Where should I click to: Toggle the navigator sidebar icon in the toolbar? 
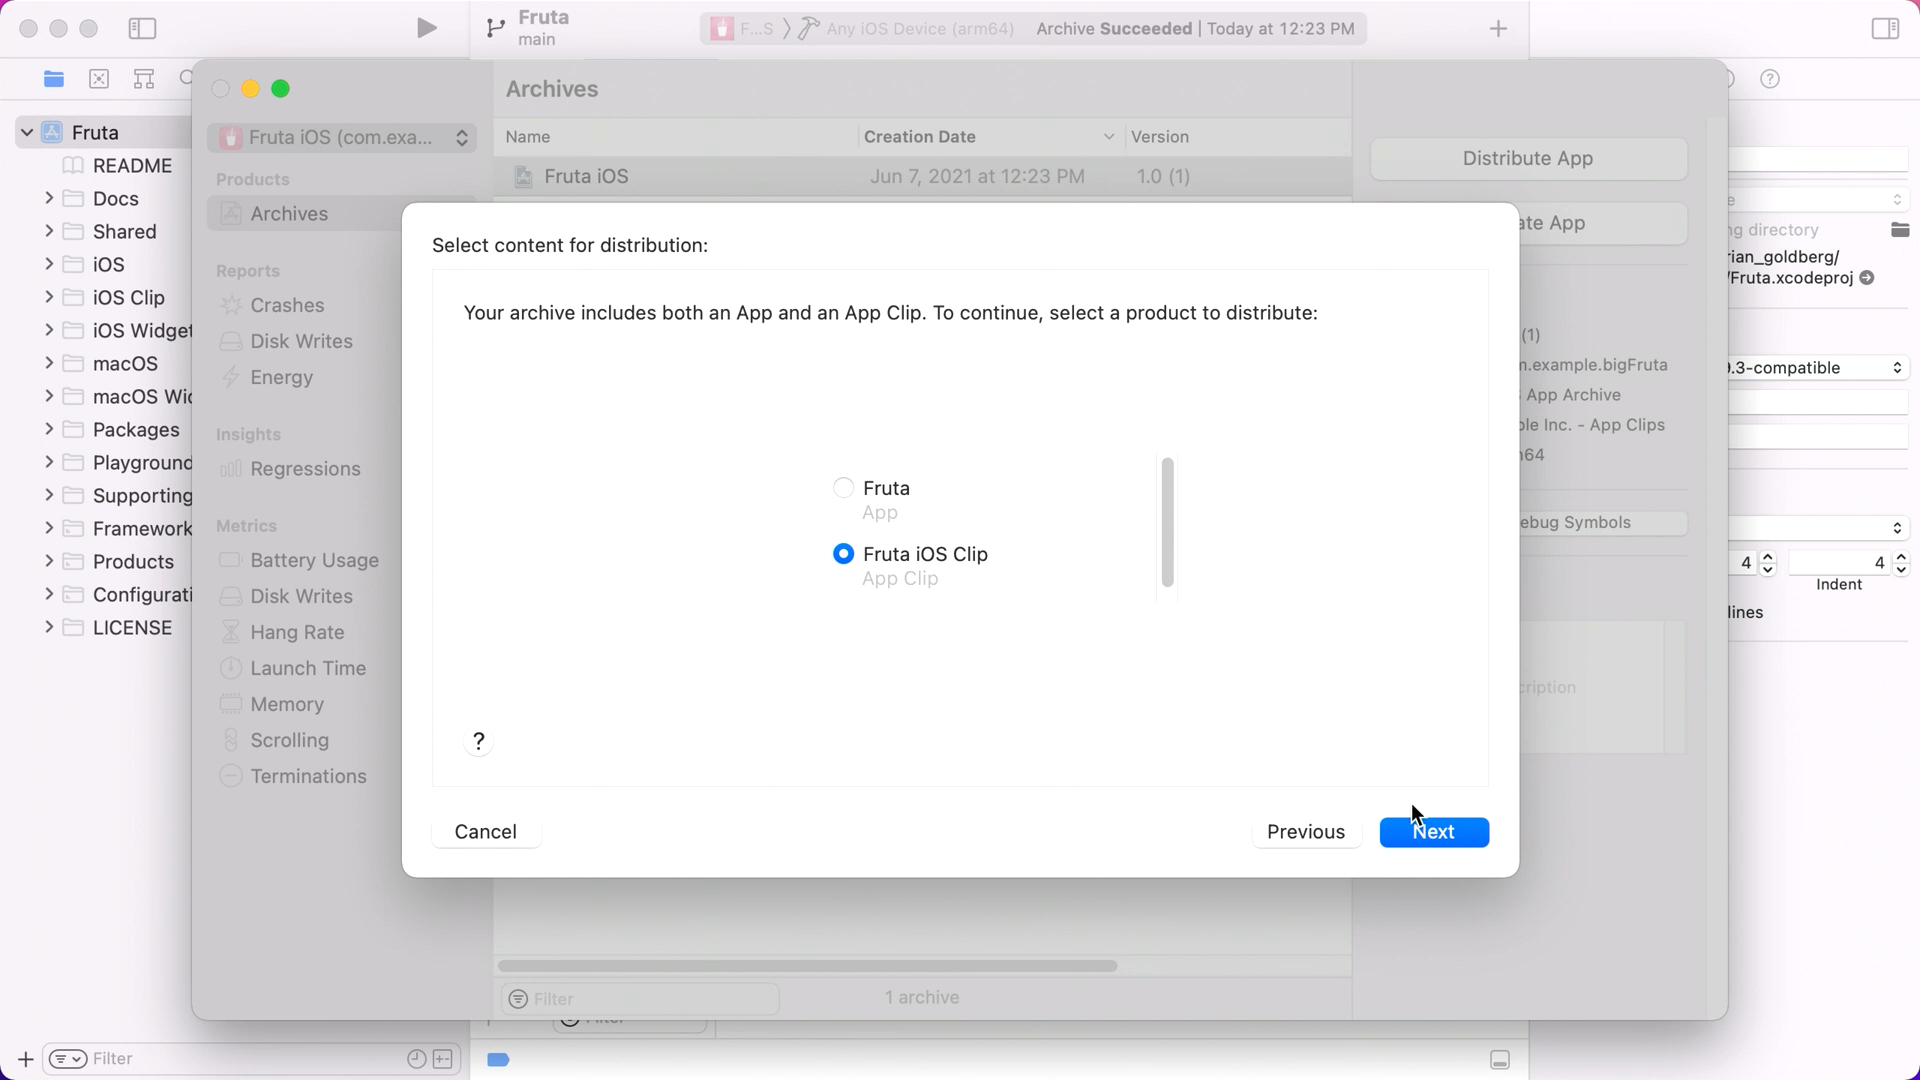(143, 28)
